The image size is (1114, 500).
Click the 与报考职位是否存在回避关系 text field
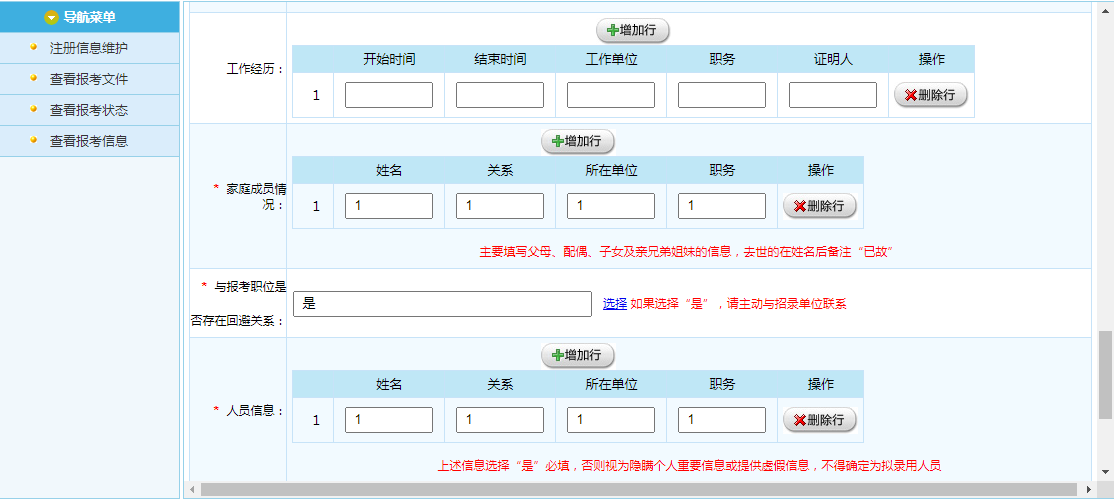pos(442,304)
